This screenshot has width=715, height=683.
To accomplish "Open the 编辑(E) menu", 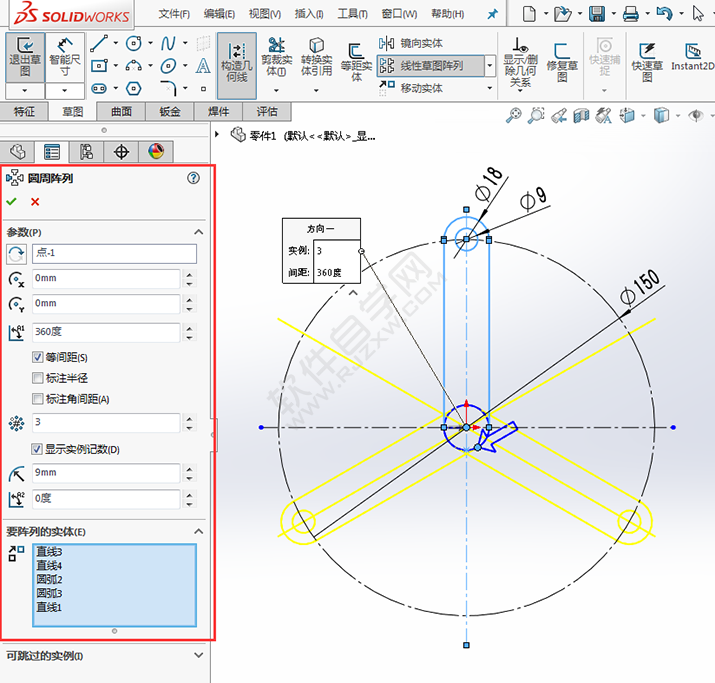I will (219, 14).
